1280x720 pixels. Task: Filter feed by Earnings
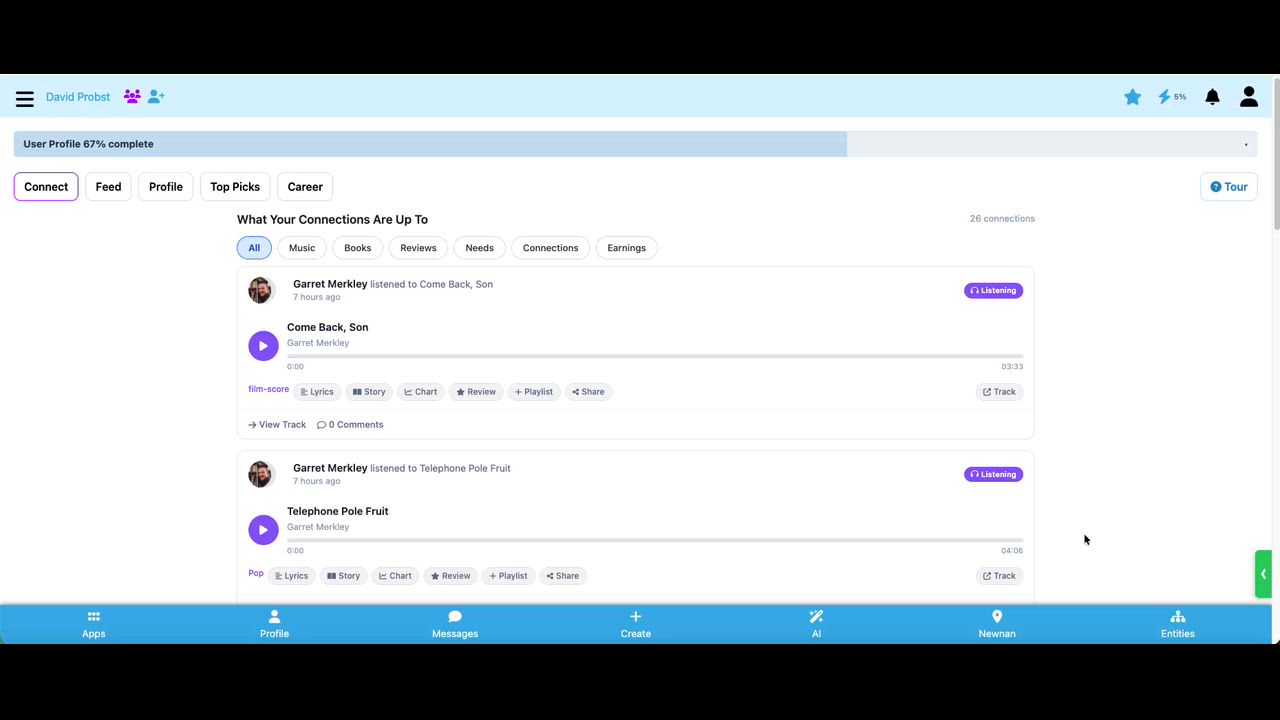627,248
